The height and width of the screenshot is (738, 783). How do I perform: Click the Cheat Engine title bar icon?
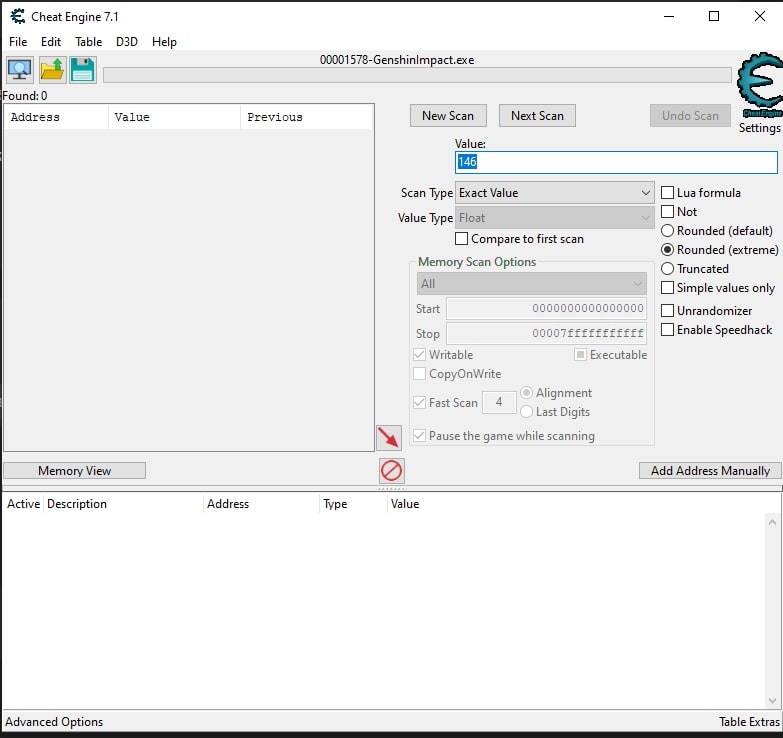[17, 16]
